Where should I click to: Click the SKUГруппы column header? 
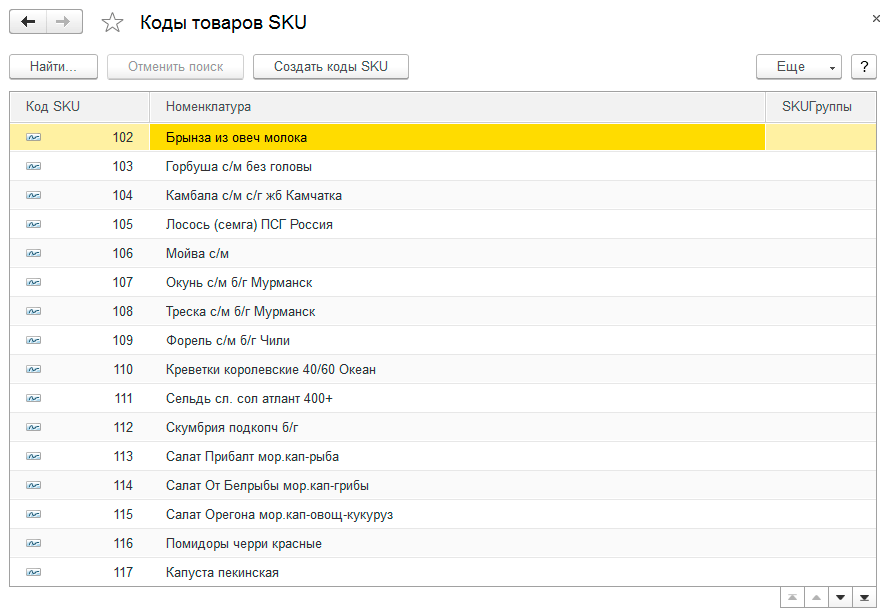[816, 106]
